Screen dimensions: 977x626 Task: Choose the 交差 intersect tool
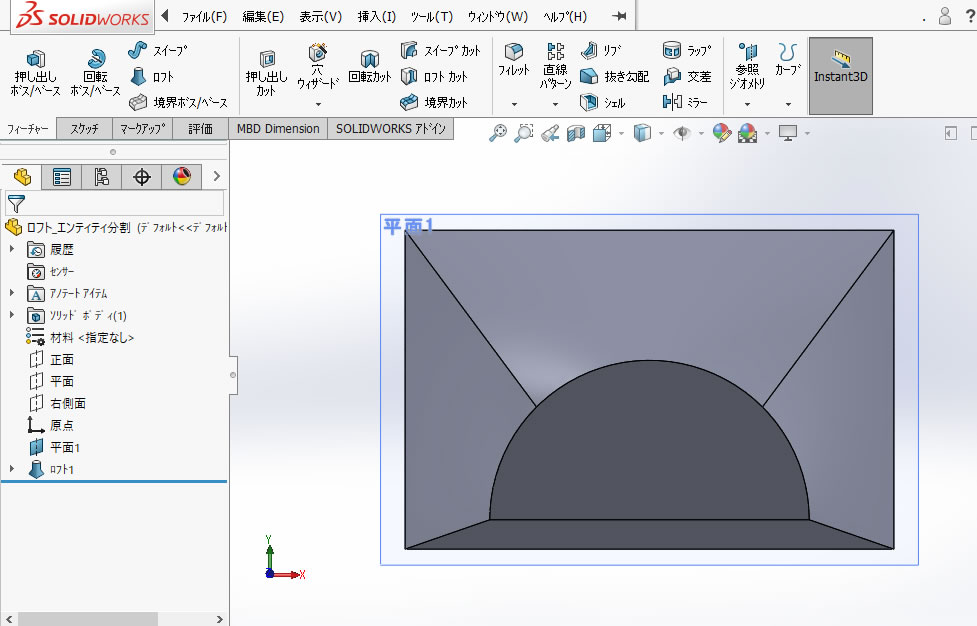pyautogui.click(x=687, y=77)
